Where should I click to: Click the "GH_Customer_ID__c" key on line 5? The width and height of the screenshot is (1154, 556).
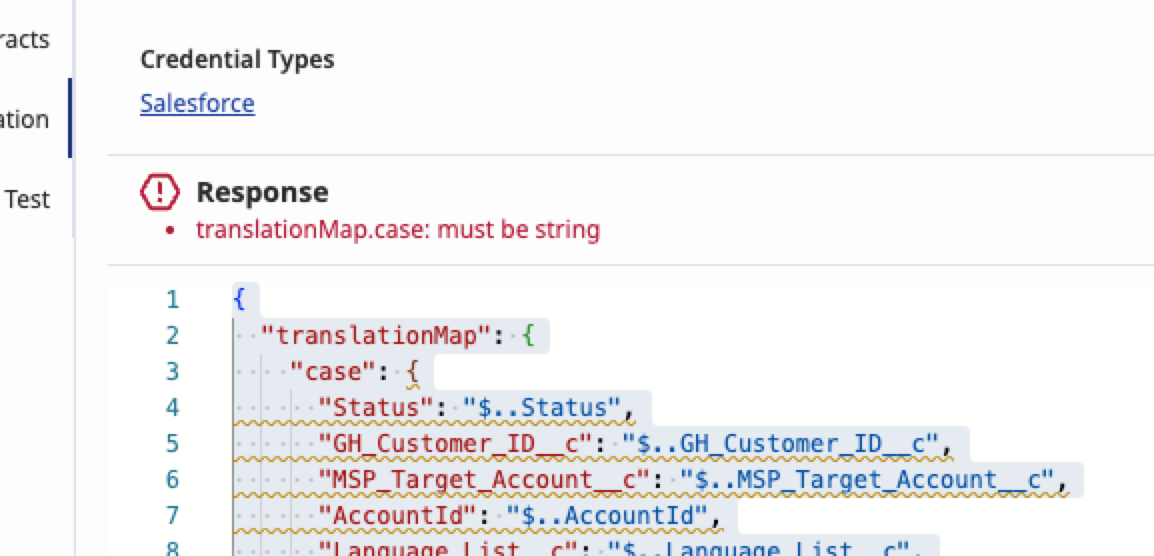pyautogui.click(x=462, y=443)
